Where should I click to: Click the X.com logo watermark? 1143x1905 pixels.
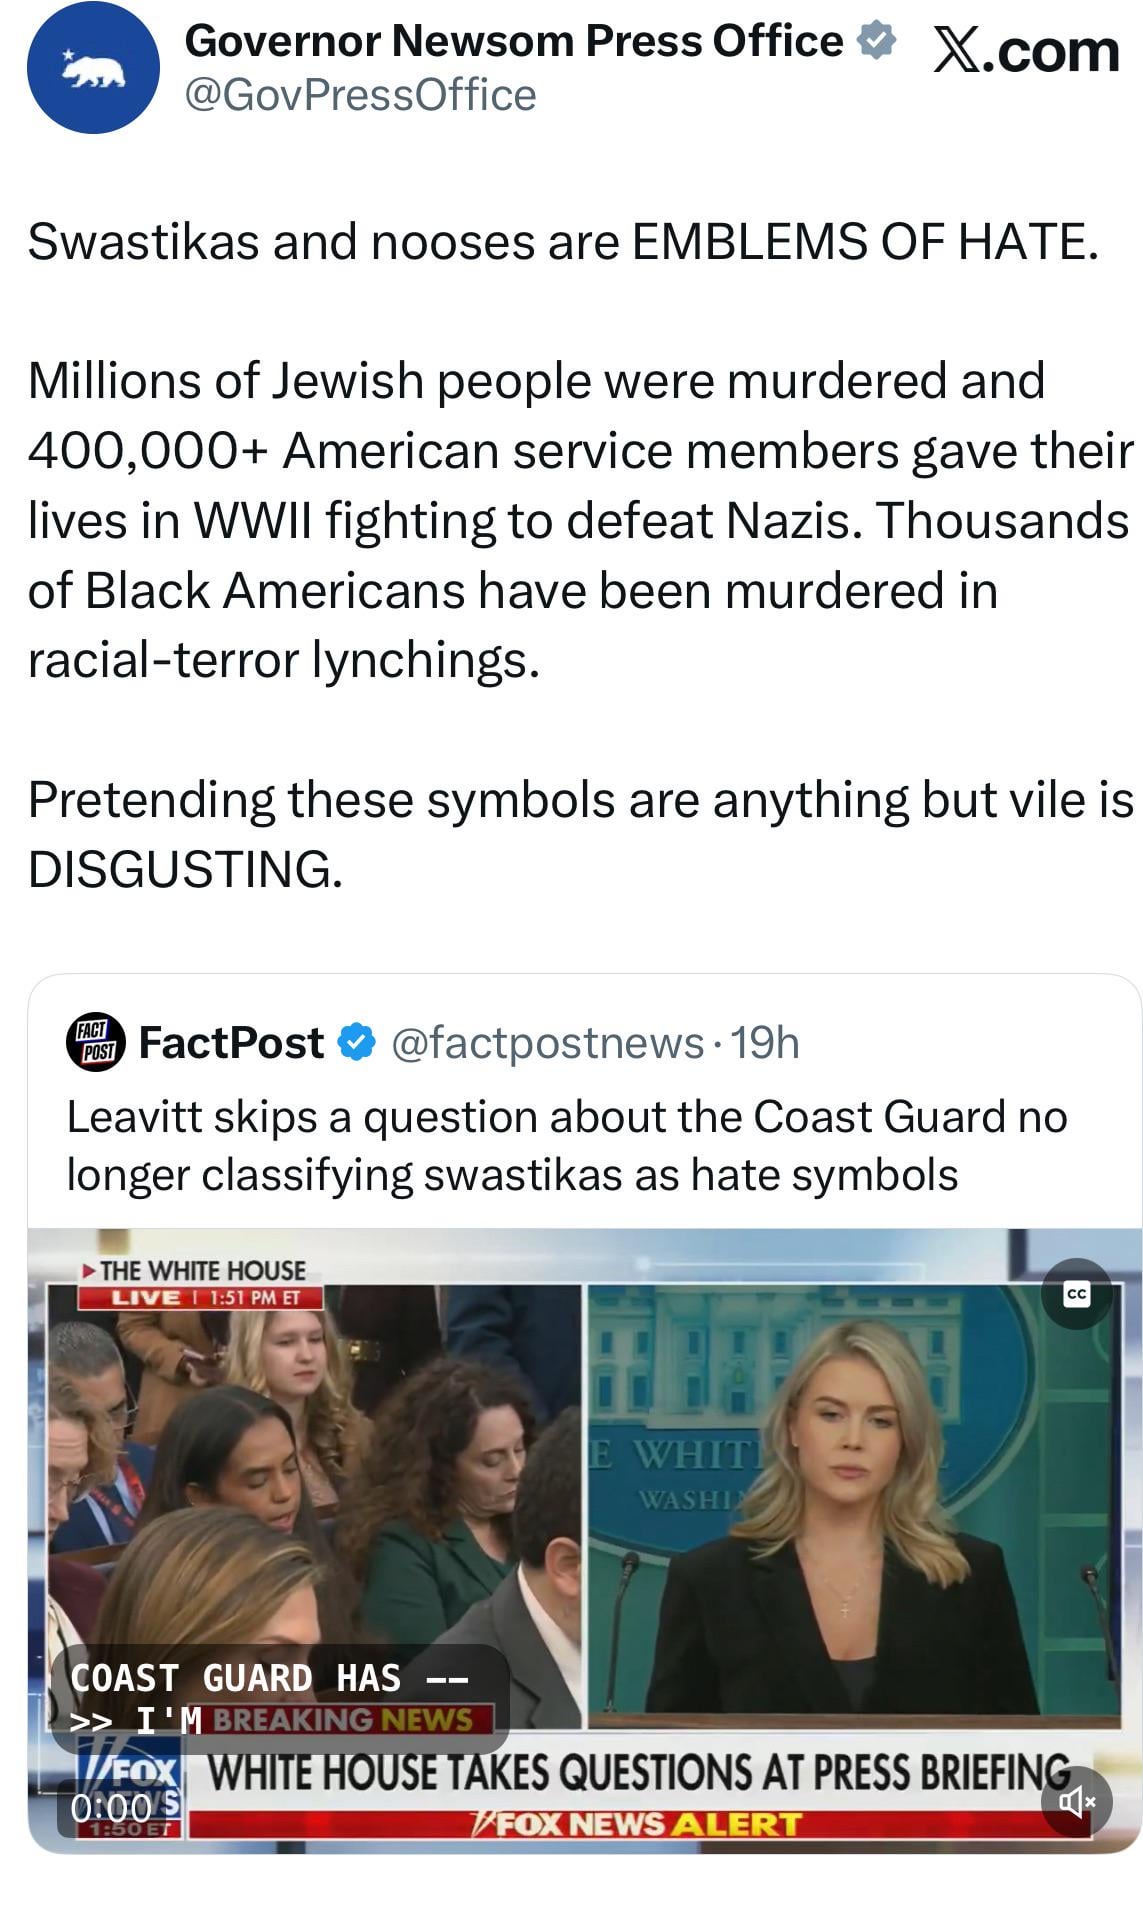[1027, 50]
